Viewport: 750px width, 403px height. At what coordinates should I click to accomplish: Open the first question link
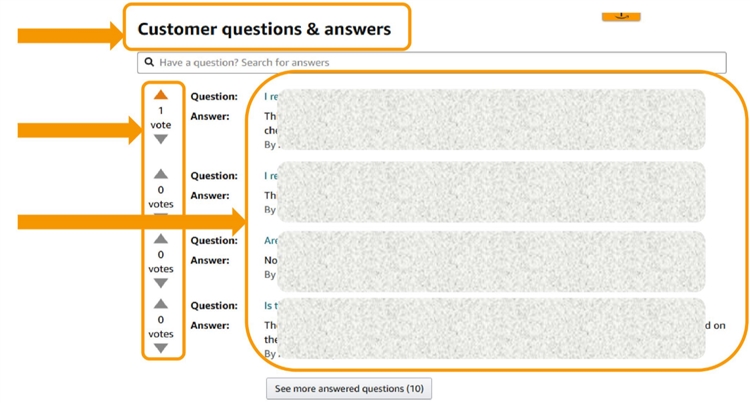coord(269,97)
